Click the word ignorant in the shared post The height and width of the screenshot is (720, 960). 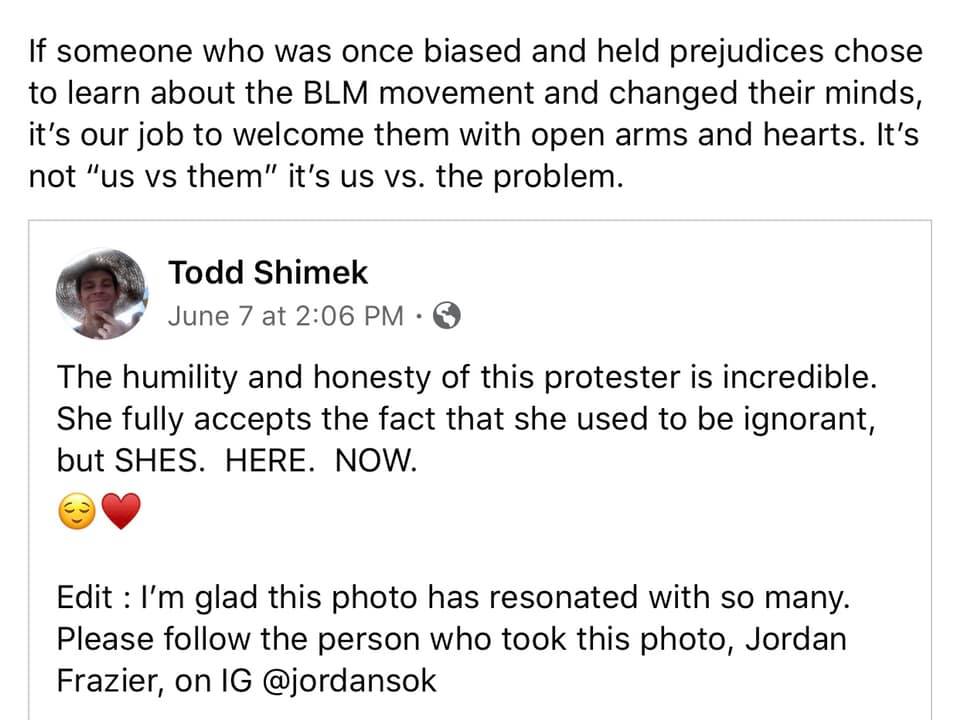coord(809,420)
